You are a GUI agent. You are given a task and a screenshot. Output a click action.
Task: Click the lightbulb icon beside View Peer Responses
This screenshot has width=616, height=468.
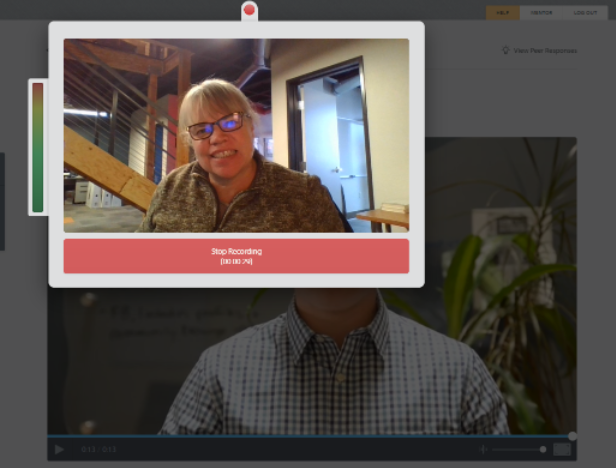tap(506, 50)
